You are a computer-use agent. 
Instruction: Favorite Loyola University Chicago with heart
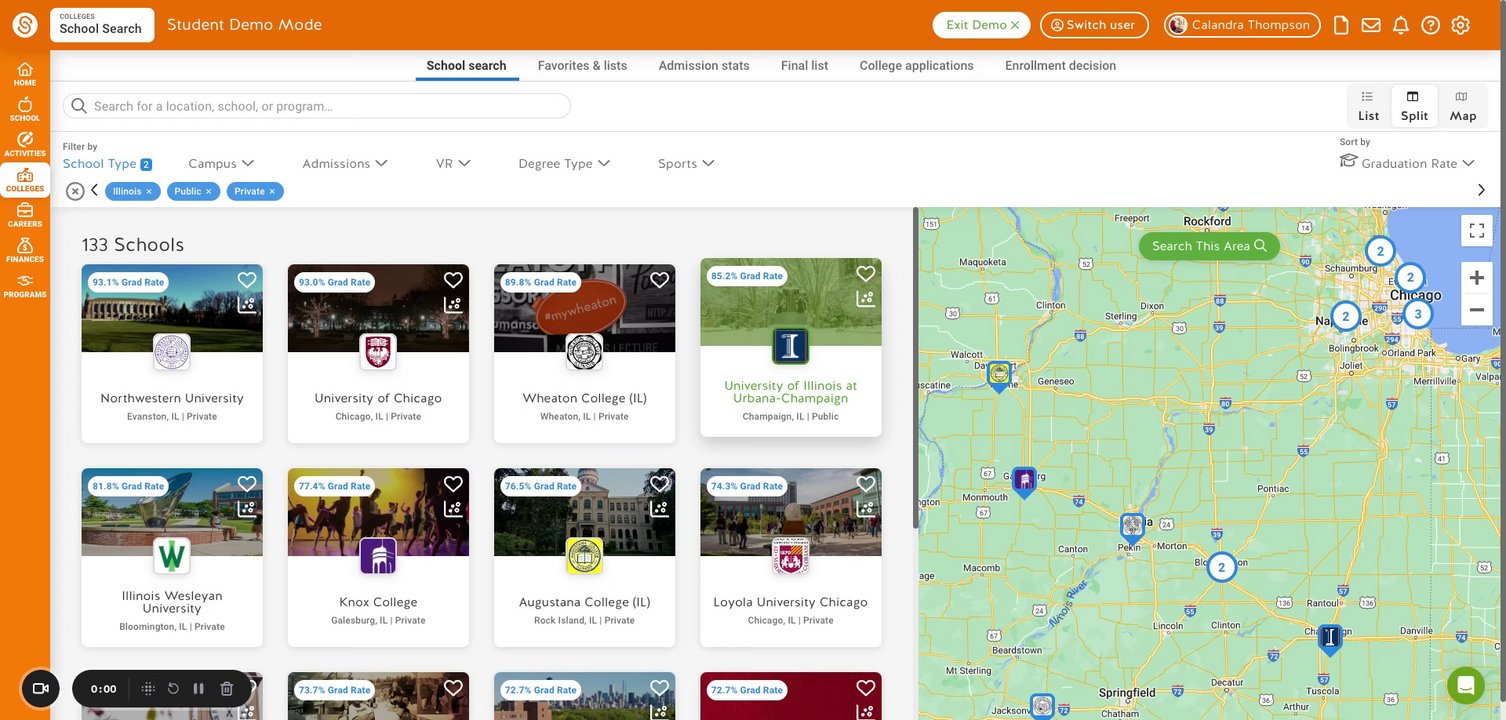click(866, 484)
